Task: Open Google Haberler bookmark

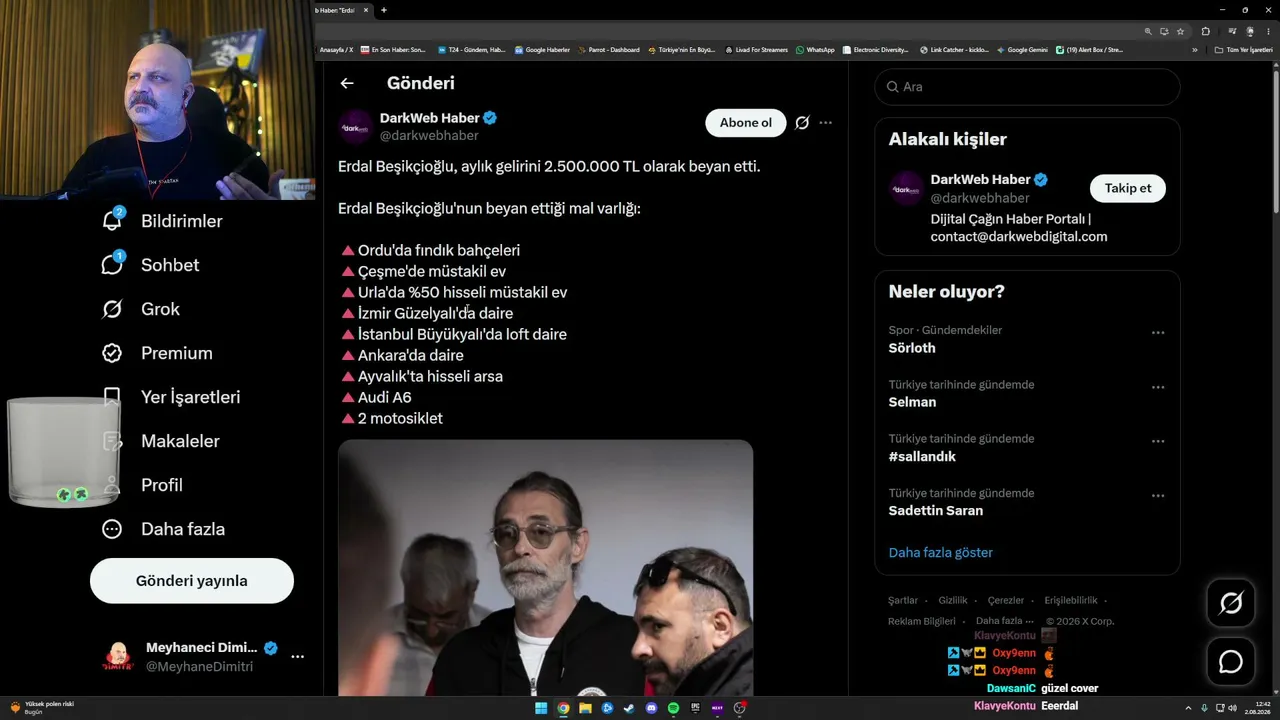Action: pos(543,49)
